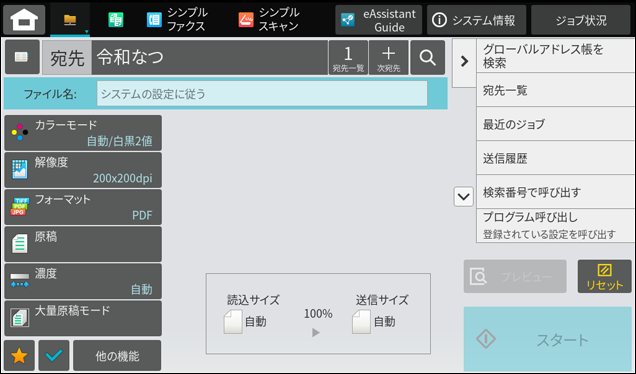Toggle 大量原稿モード job build mode
Screen dimensions: 636x374
point(83,318)
